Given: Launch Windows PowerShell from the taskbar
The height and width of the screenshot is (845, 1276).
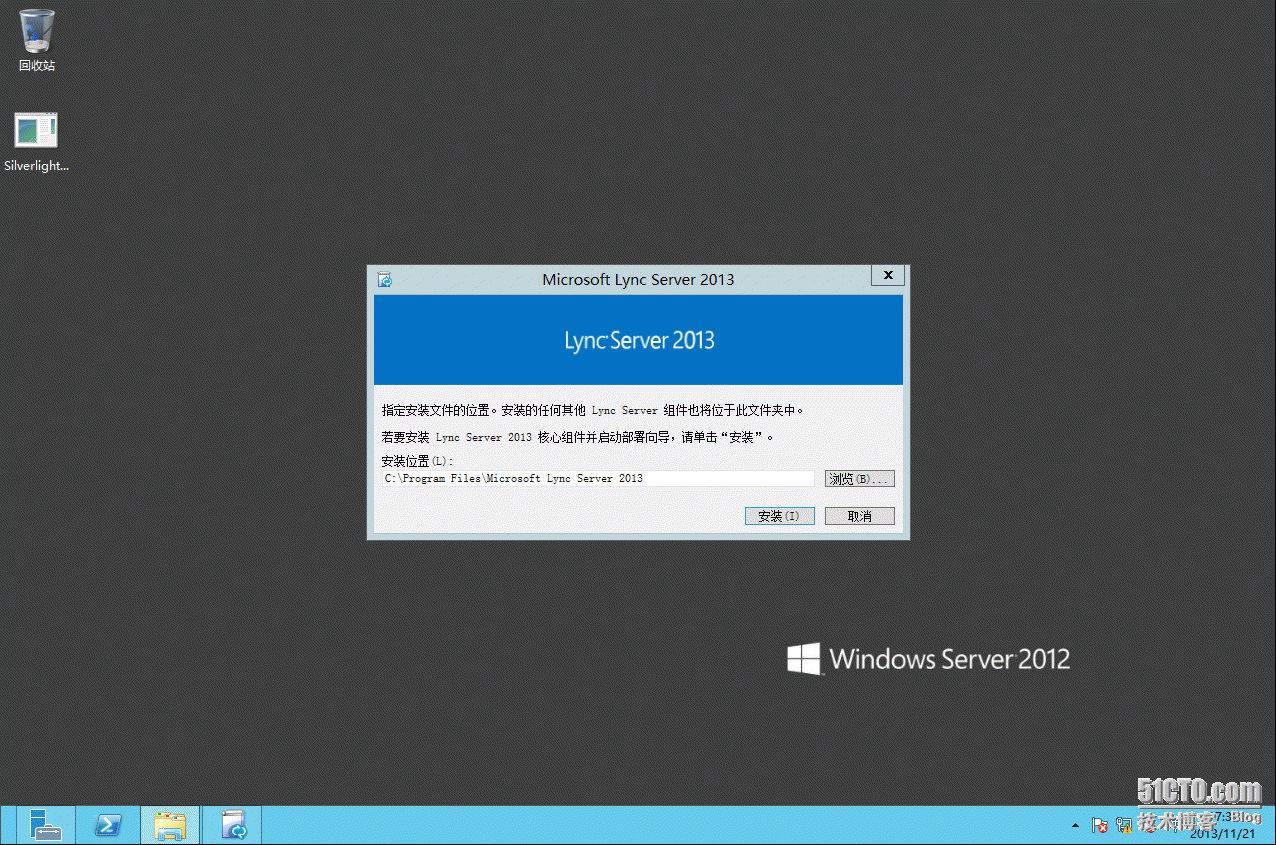Looking at the screenshot, I should pos(107,825).
